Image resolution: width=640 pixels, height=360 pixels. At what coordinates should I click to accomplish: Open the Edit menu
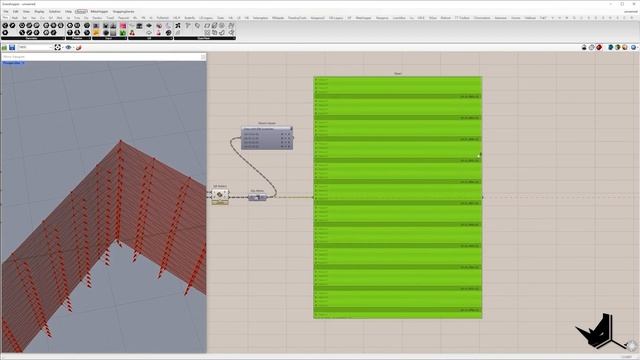click(16, 11)
